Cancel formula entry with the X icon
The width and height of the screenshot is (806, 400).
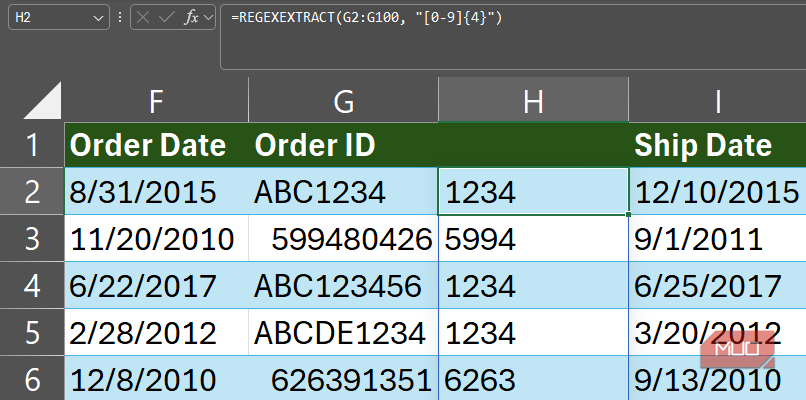point(143,18)
